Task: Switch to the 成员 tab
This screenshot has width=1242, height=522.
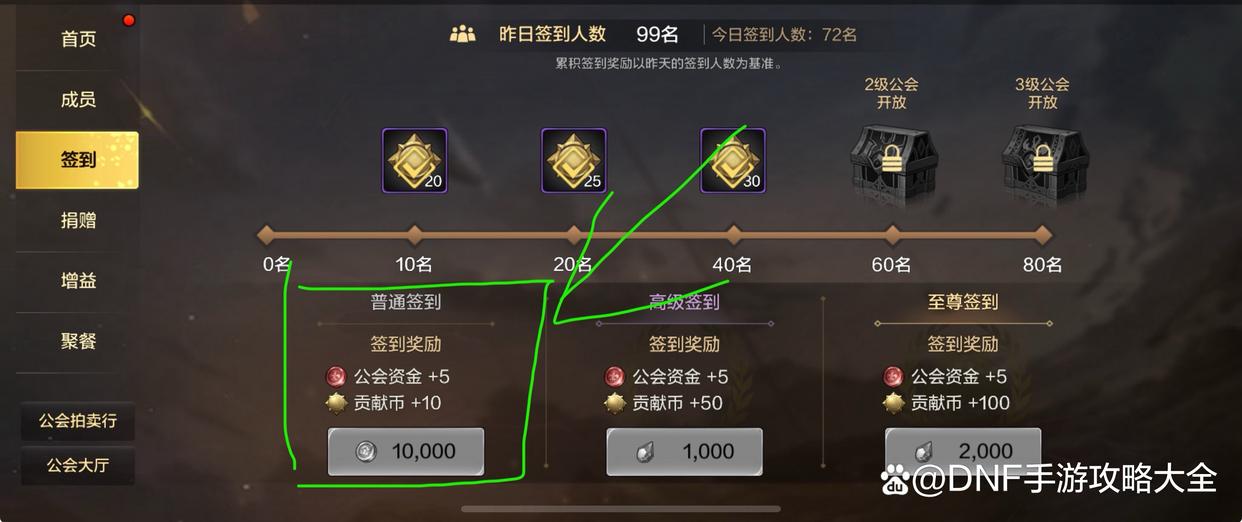Action: 78,100
